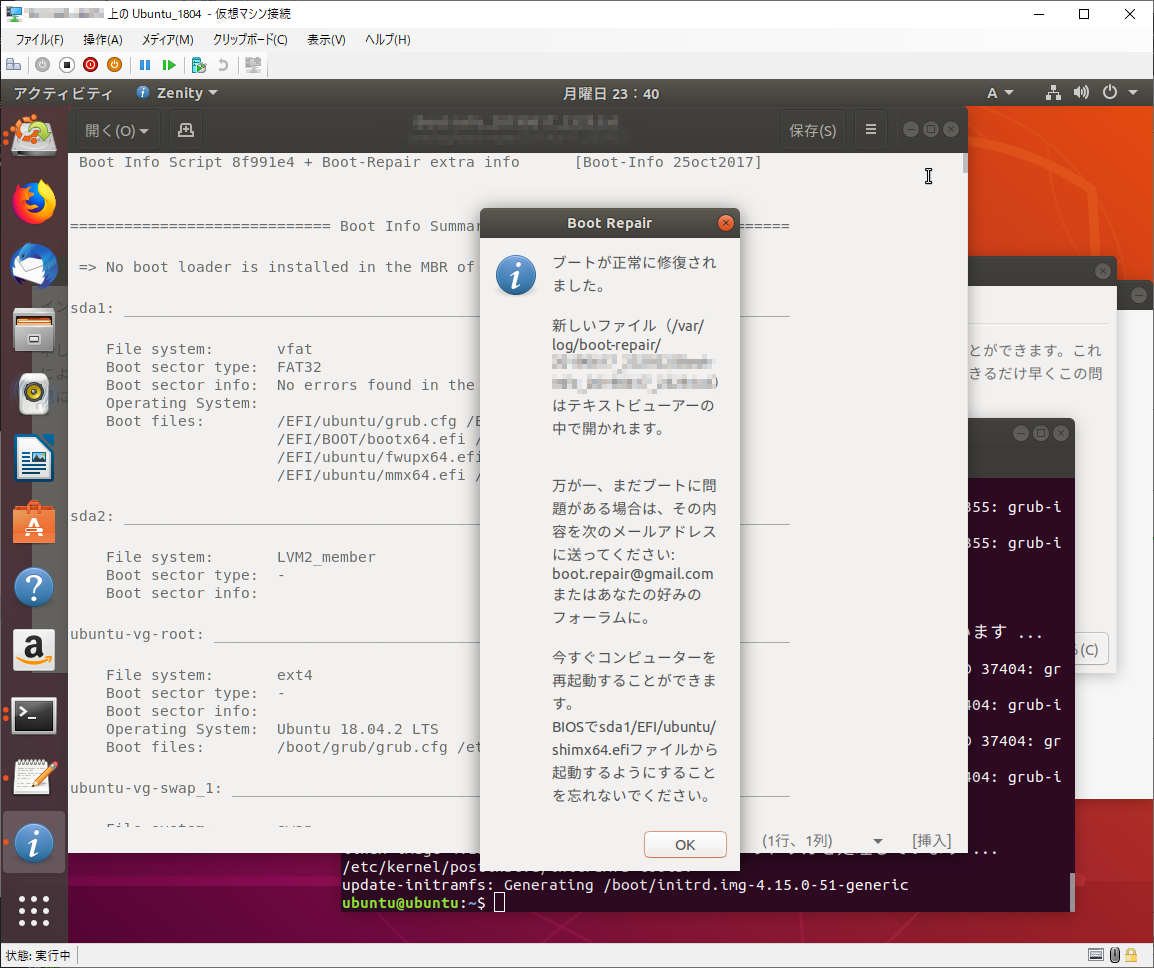The width and height of the screenshot is (1154, 968).
Task: Open Rhythmbox from the dock
Action: 34,394
